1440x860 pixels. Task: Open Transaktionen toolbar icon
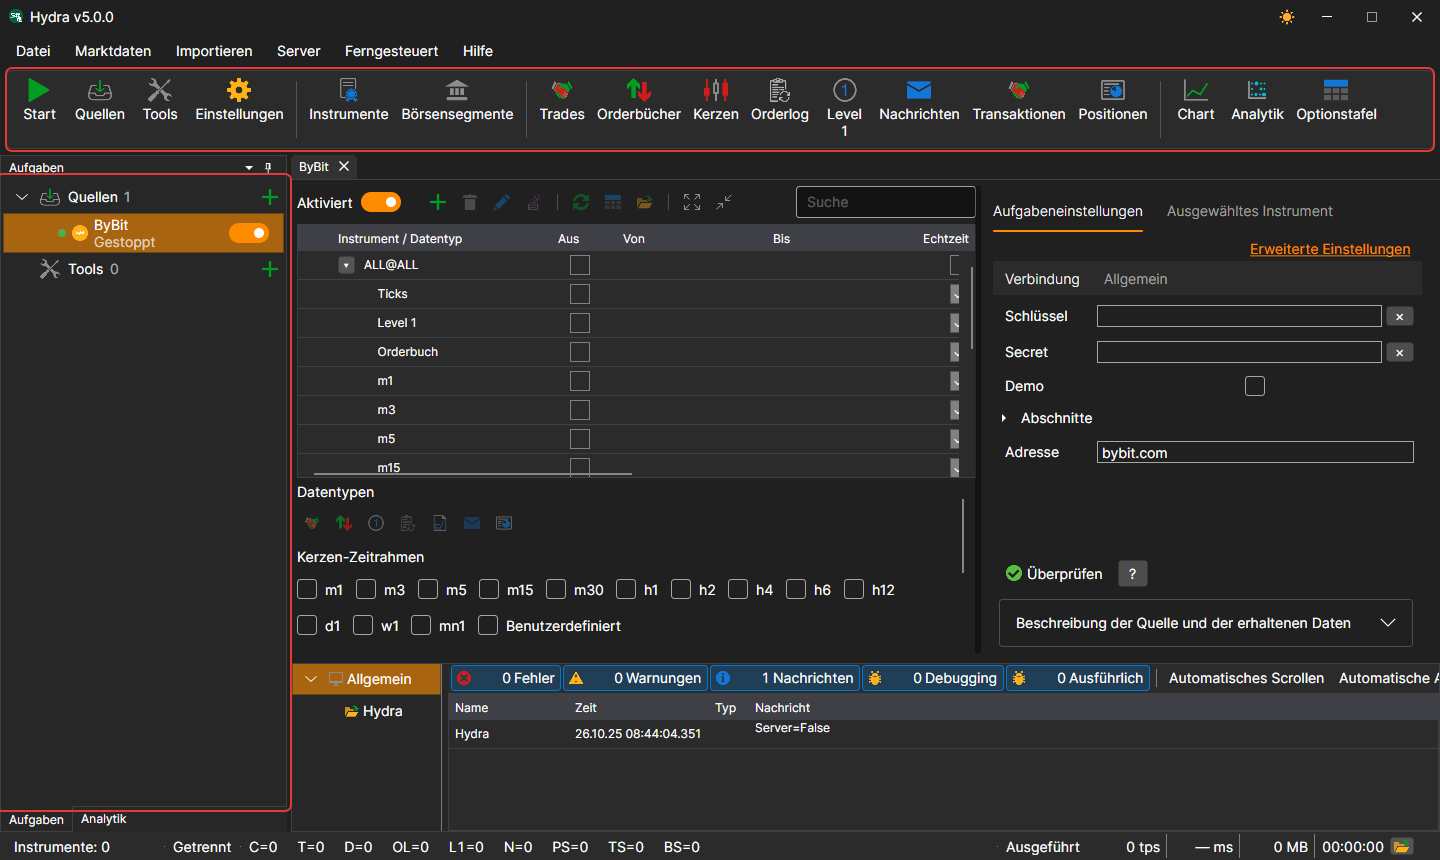pos(1019,100)
